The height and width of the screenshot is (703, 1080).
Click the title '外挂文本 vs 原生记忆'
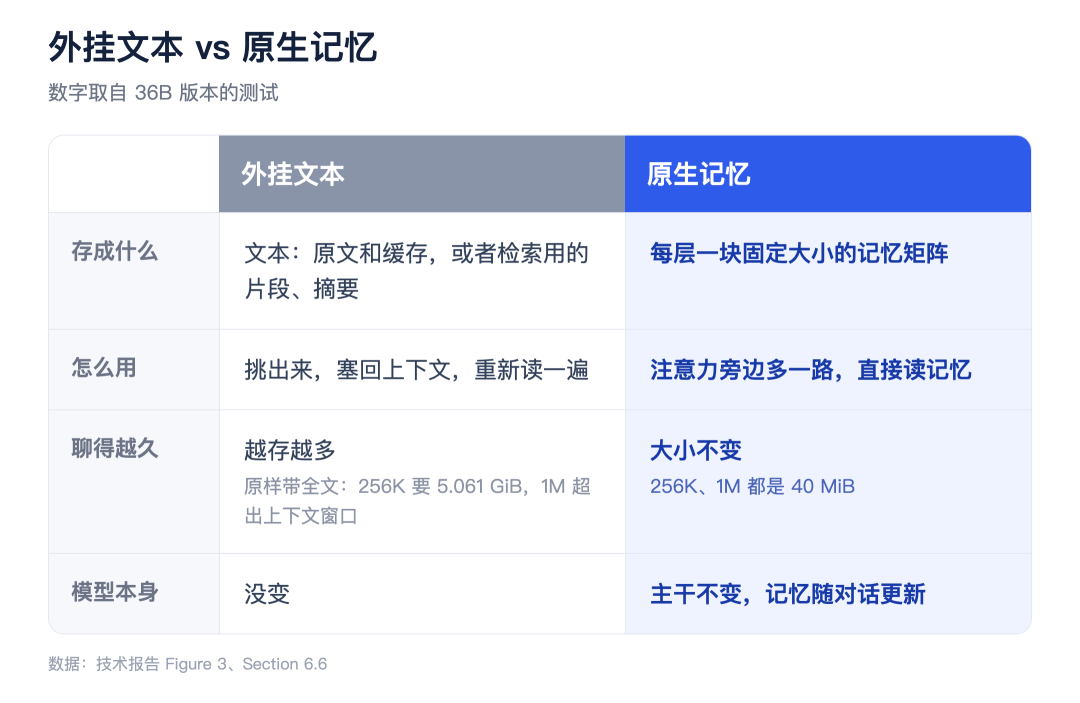click(212, 48)
